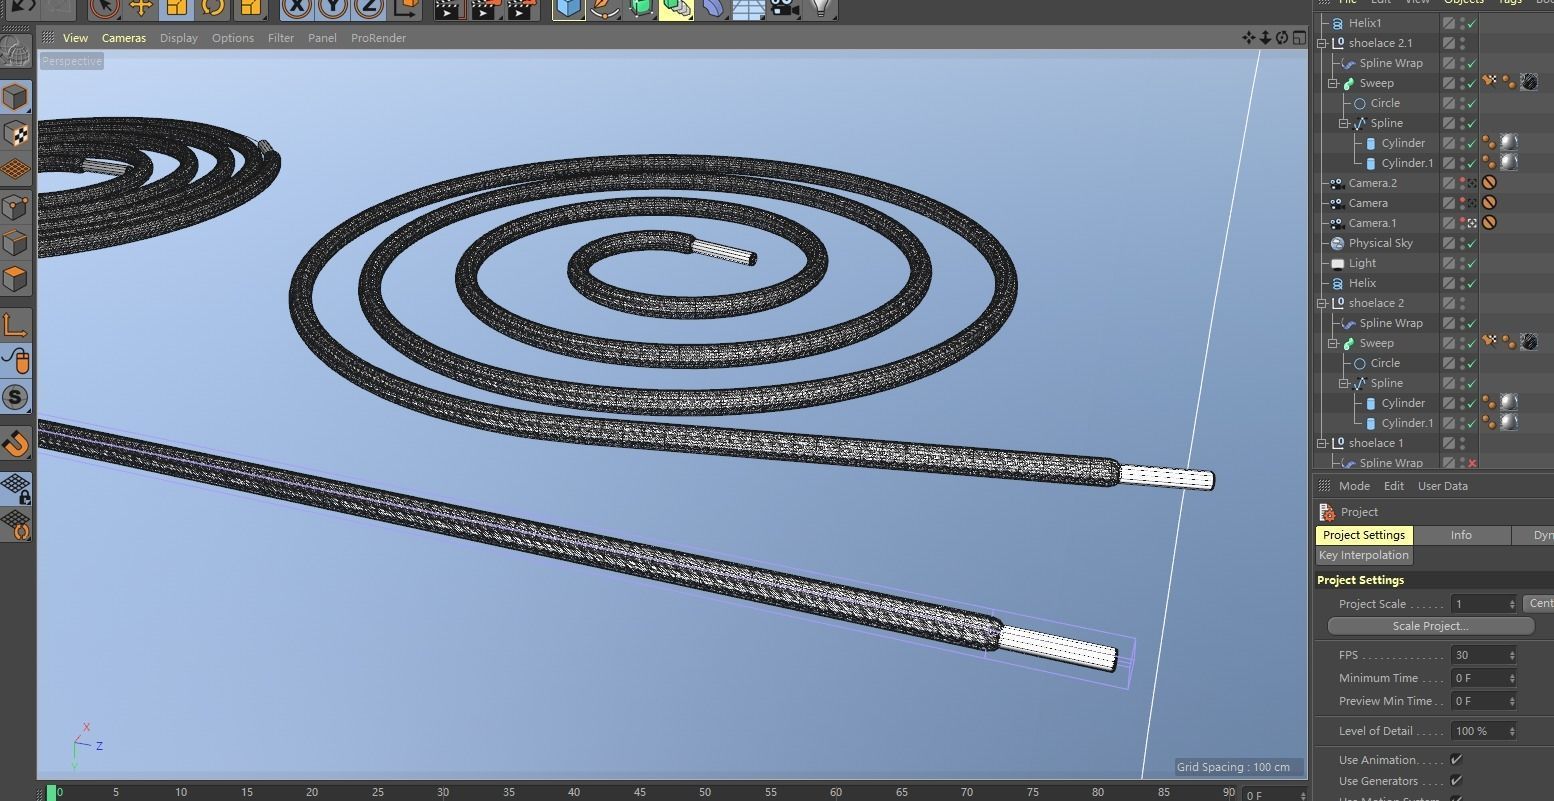The height and width of the screenshot is (801, 1554).
Task: Add a Floor environment object
Action: [x=749, y=8]
